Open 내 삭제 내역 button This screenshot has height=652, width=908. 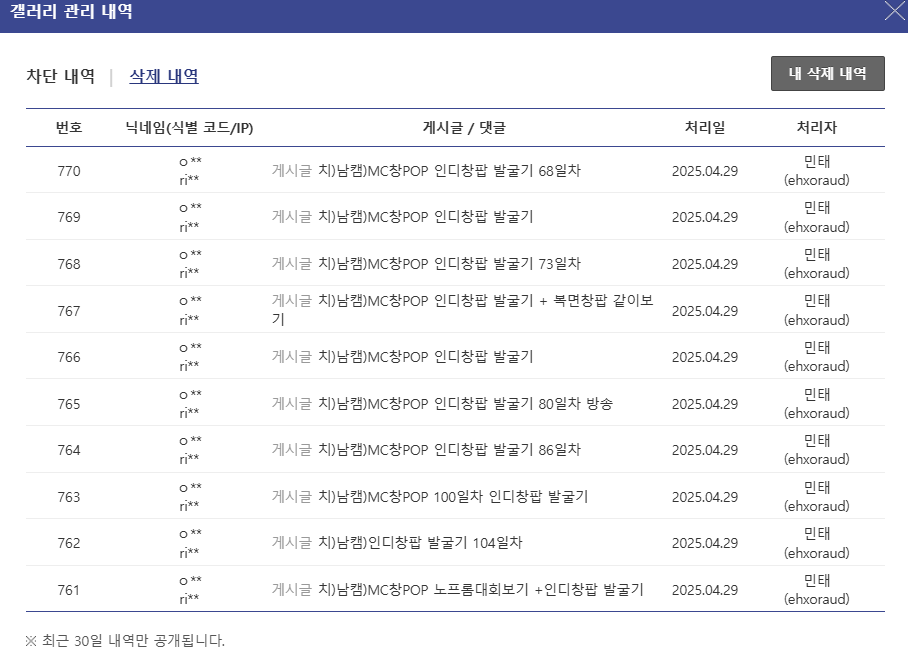828,74
